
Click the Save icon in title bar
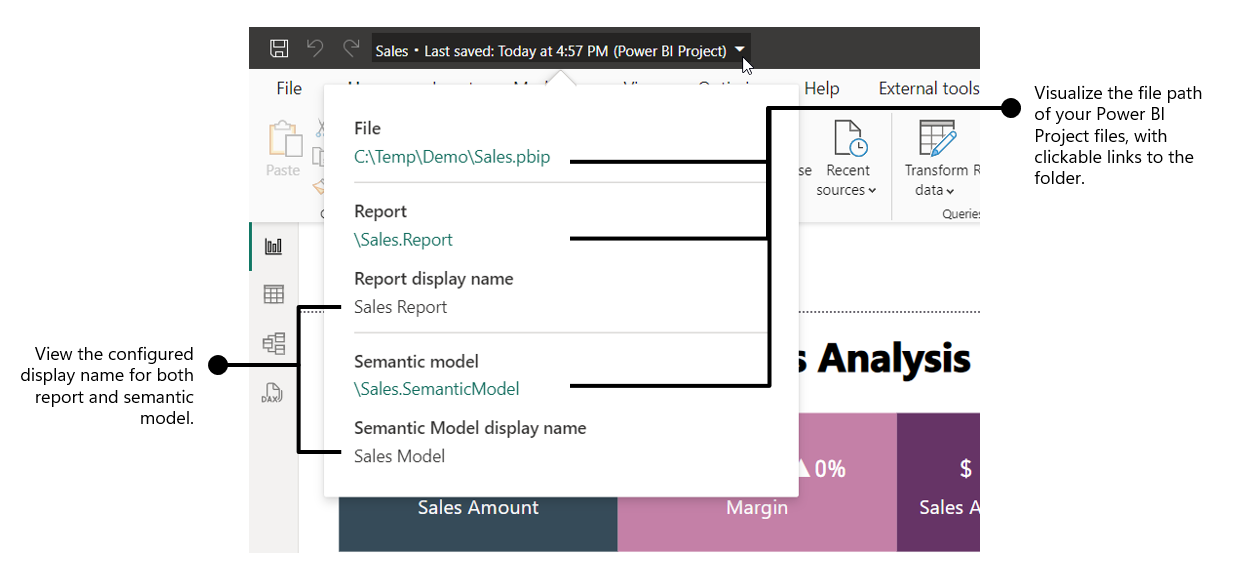[279, 49]
